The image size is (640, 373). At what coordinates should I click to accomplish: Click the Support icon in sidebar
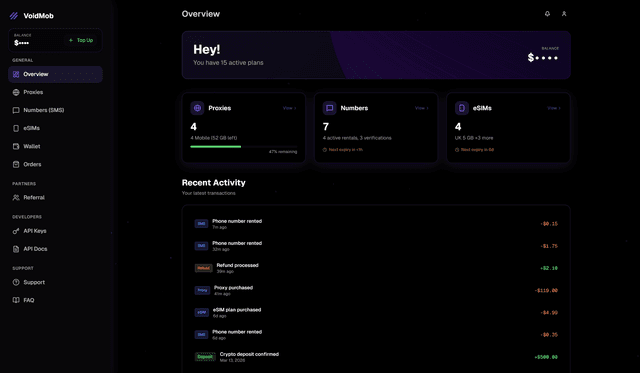[x=16, y=282]
